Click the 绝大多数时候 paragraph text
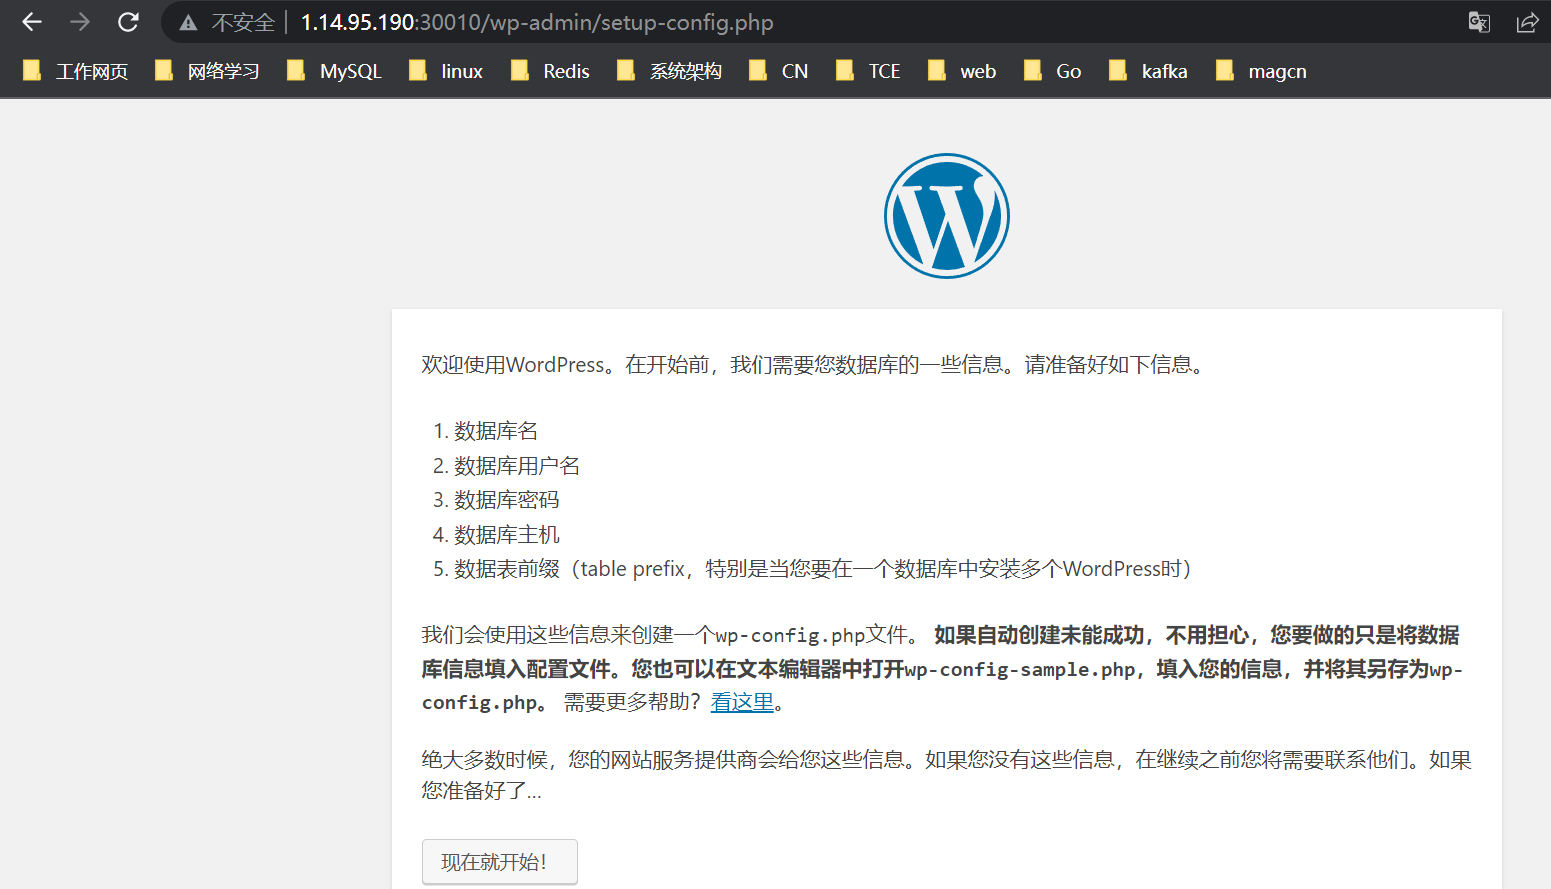1551x889 pixels. pyautogui.click(x=946, y=775)
